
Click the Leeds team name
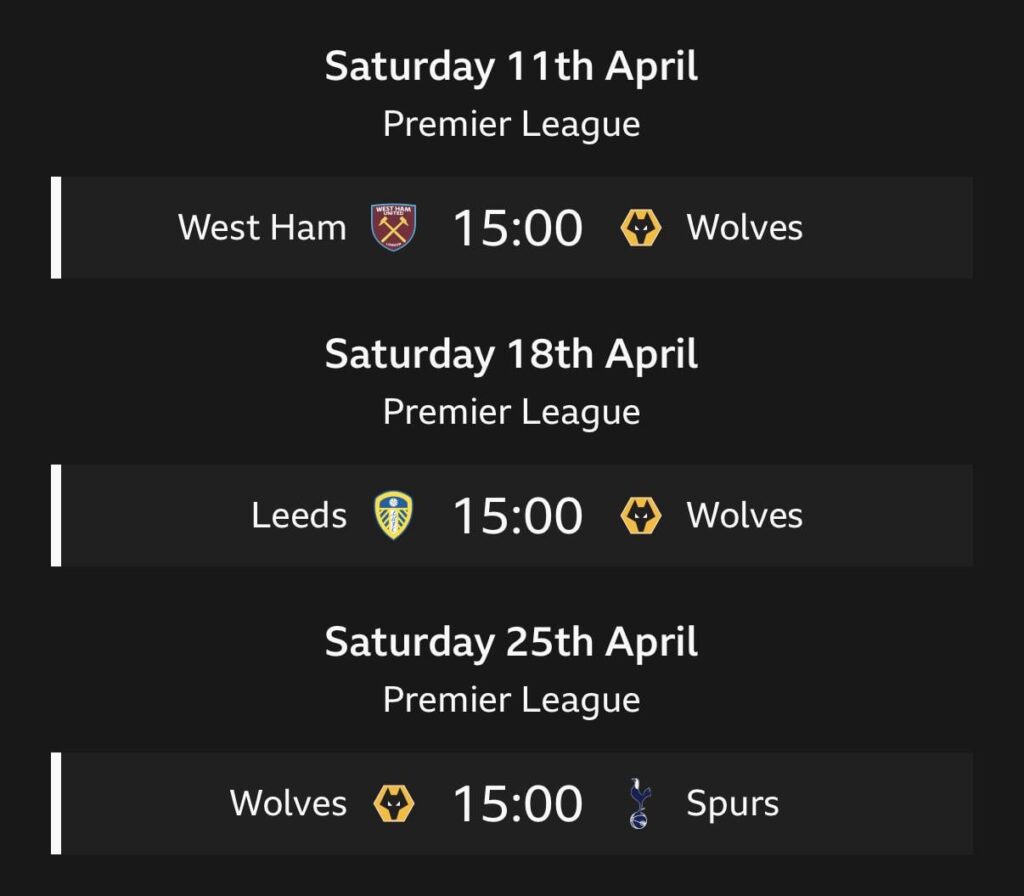coord(299,515)
